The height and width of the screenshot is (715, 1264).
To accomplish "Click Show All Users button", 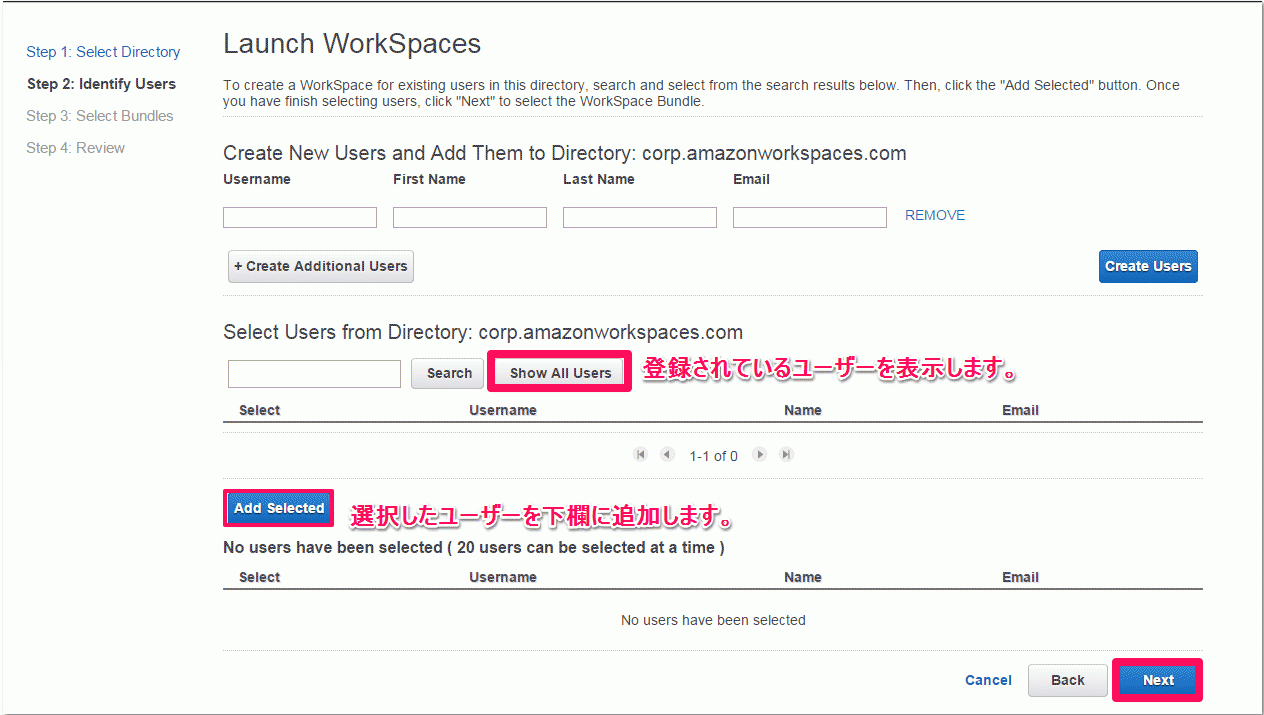I will click(x=560, y=373).
